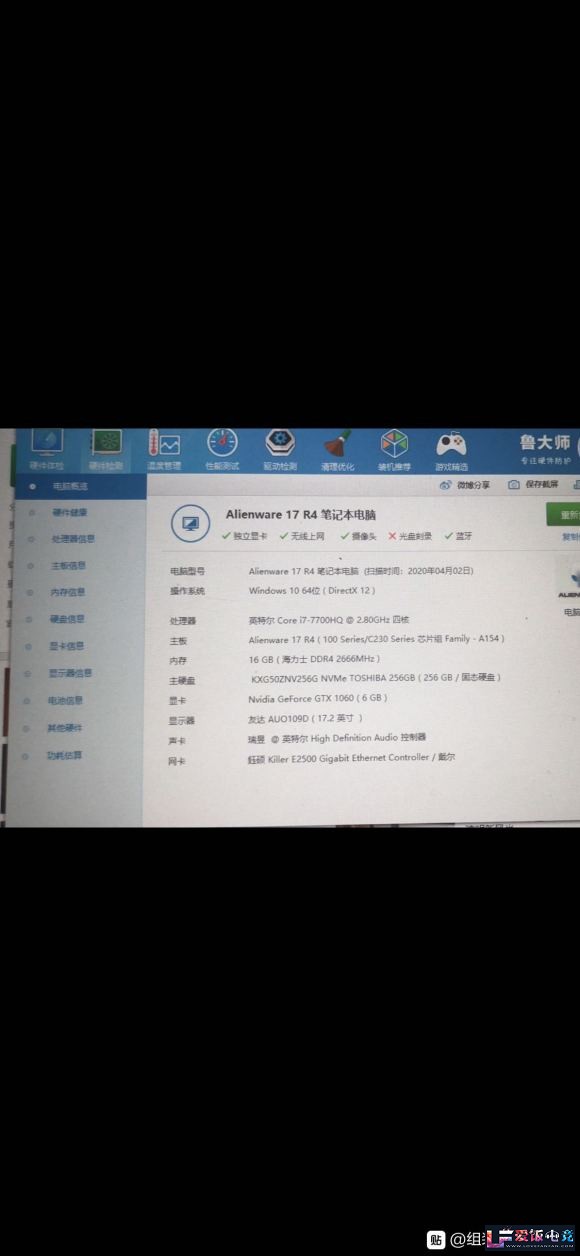Click the 主硬盘 row label
The height and width of the screenshot is (1256, 580).
[182, 681]
